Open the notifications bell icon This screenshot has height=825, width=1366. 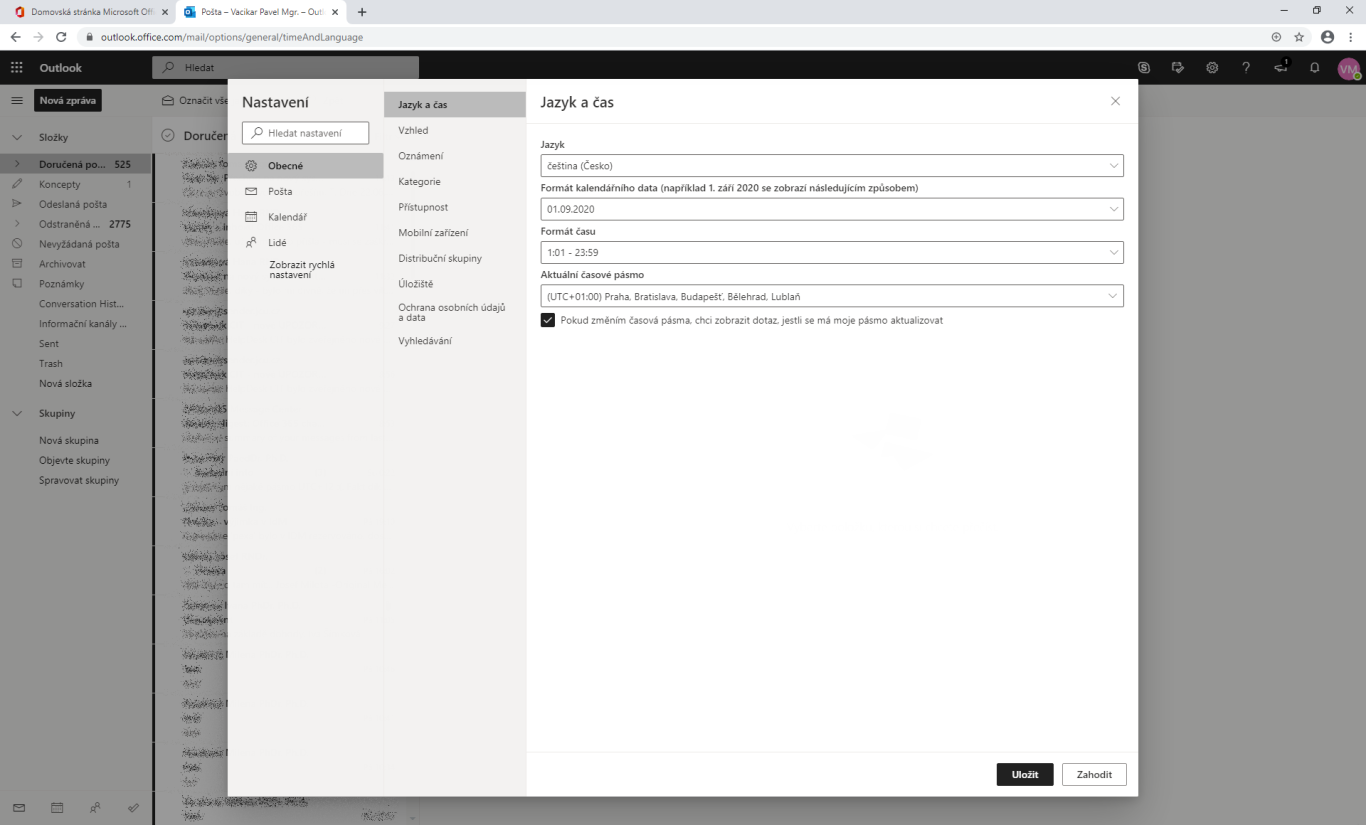click(1315, 68)
